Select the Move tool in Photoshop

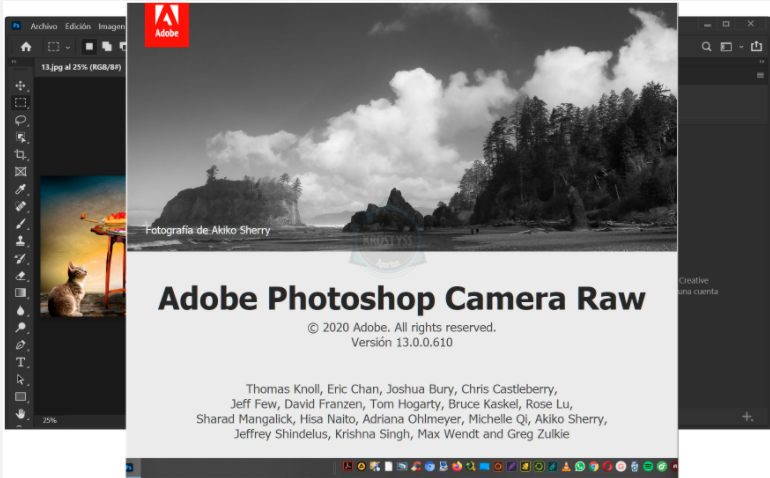pyautogui.click(x=20, y=85)
